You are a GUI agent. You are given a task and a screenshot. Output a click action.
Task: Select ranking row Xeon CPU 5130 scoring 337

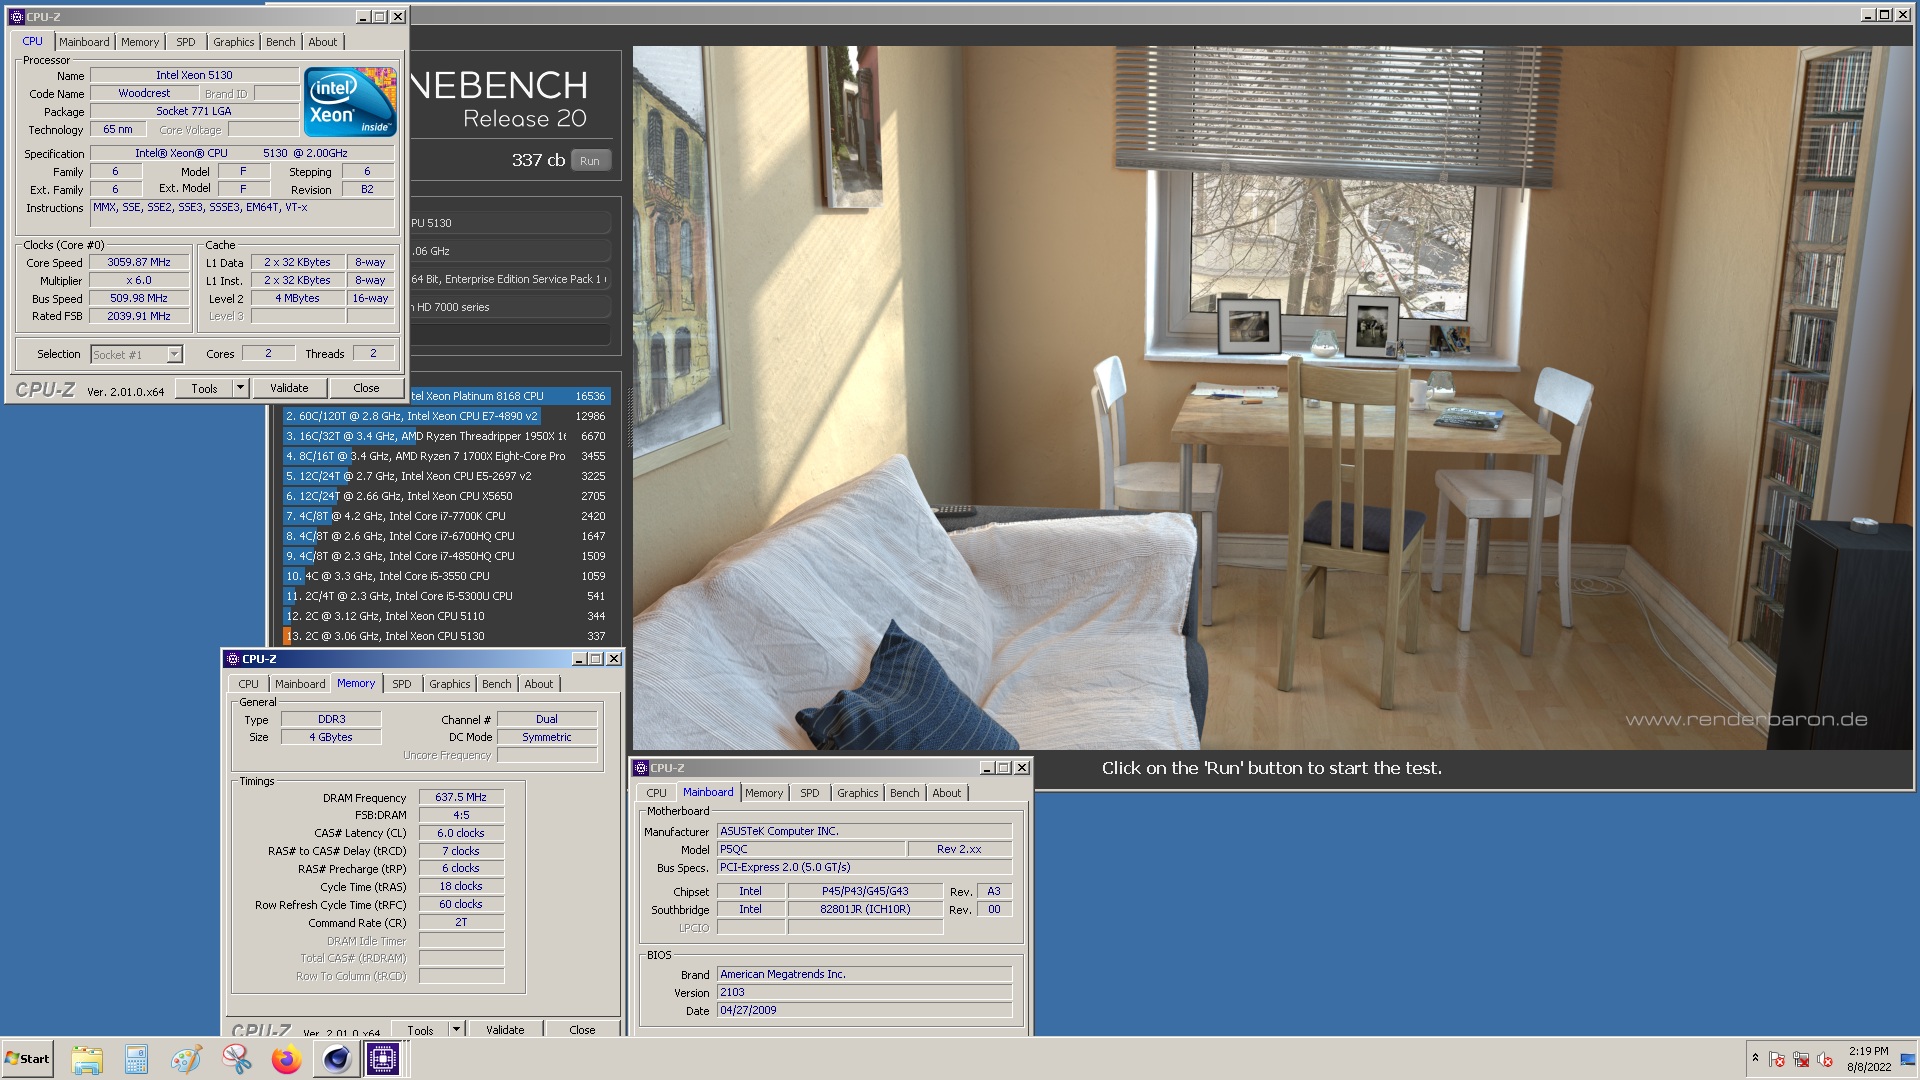click(446, 636)
